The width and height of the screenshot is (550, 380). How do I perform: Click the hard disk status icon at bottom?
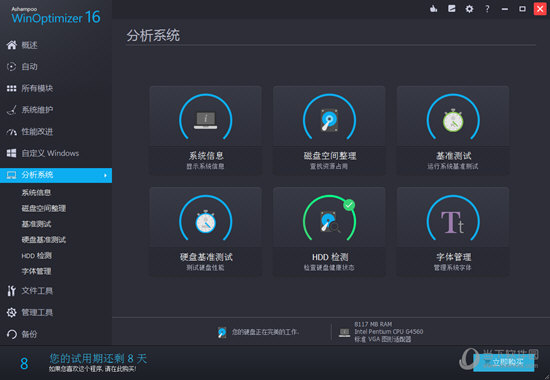tap(222, 332)
